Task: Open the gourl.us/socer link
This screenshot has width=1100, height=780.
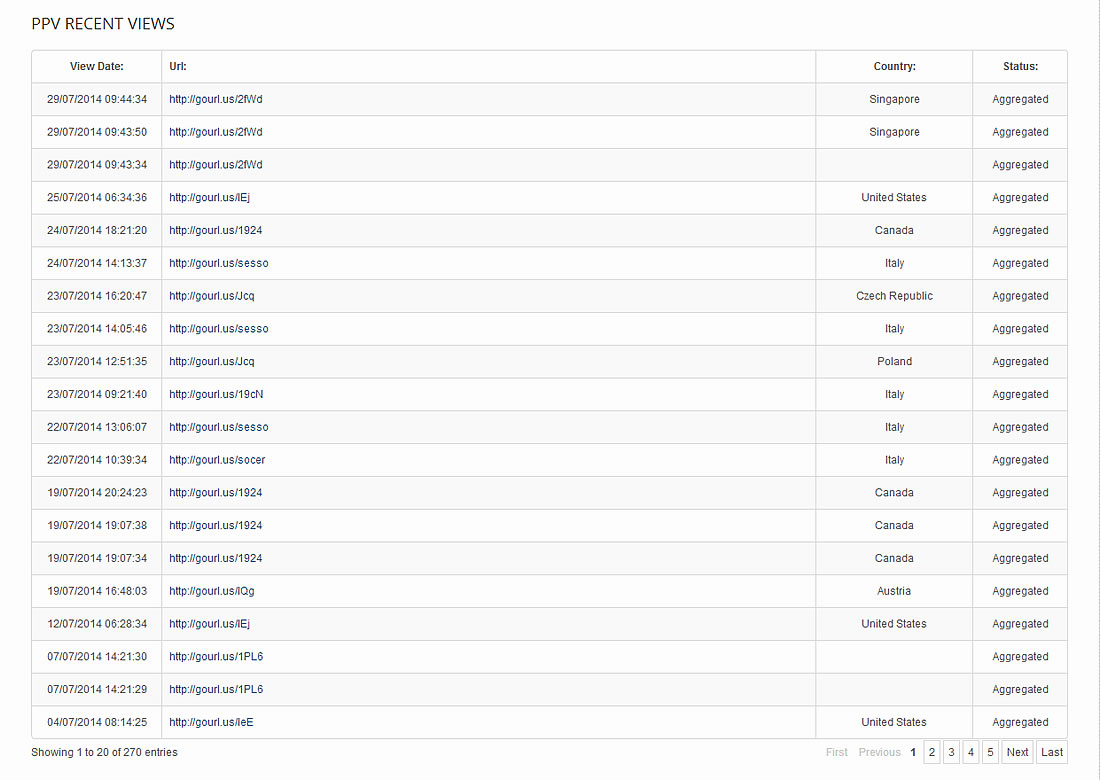Action: (x=217, y=460)
